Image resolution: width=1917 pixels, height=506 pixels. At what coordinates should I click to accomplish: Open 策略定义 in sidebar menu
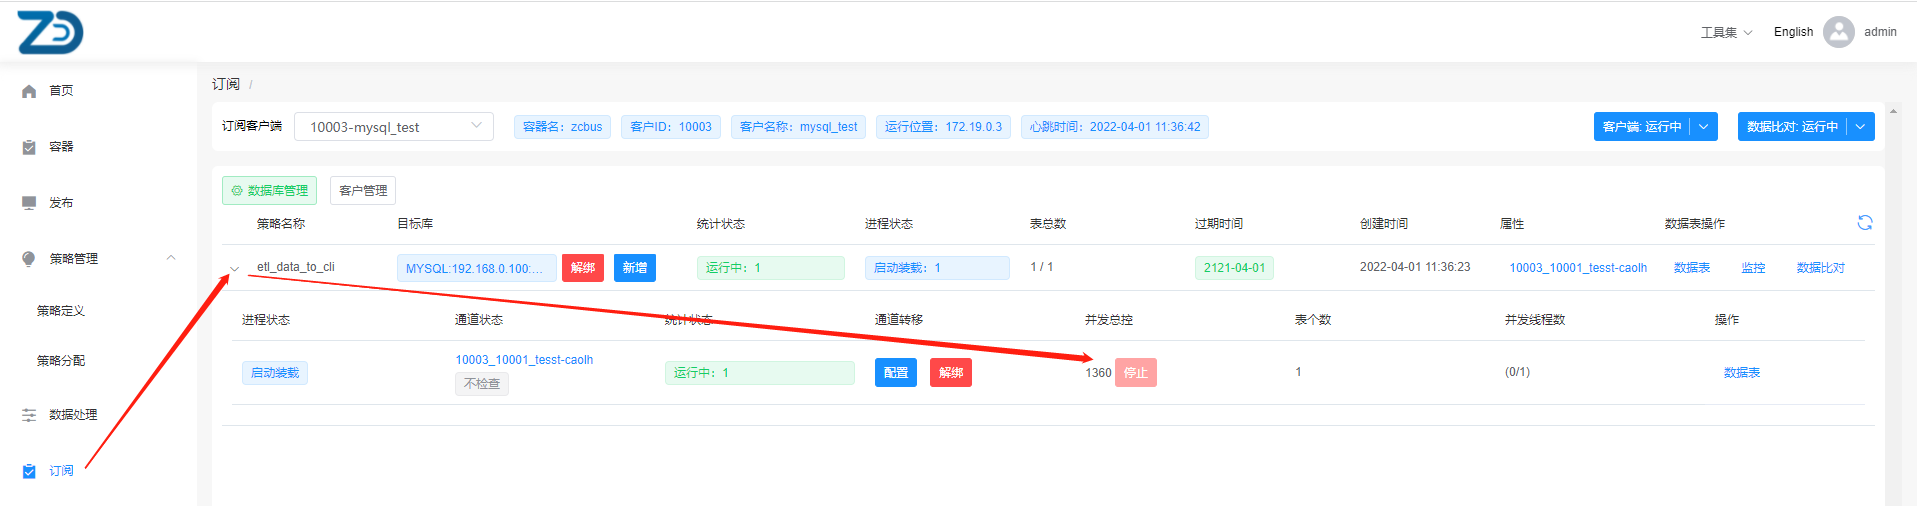click(x=61, y=311)
